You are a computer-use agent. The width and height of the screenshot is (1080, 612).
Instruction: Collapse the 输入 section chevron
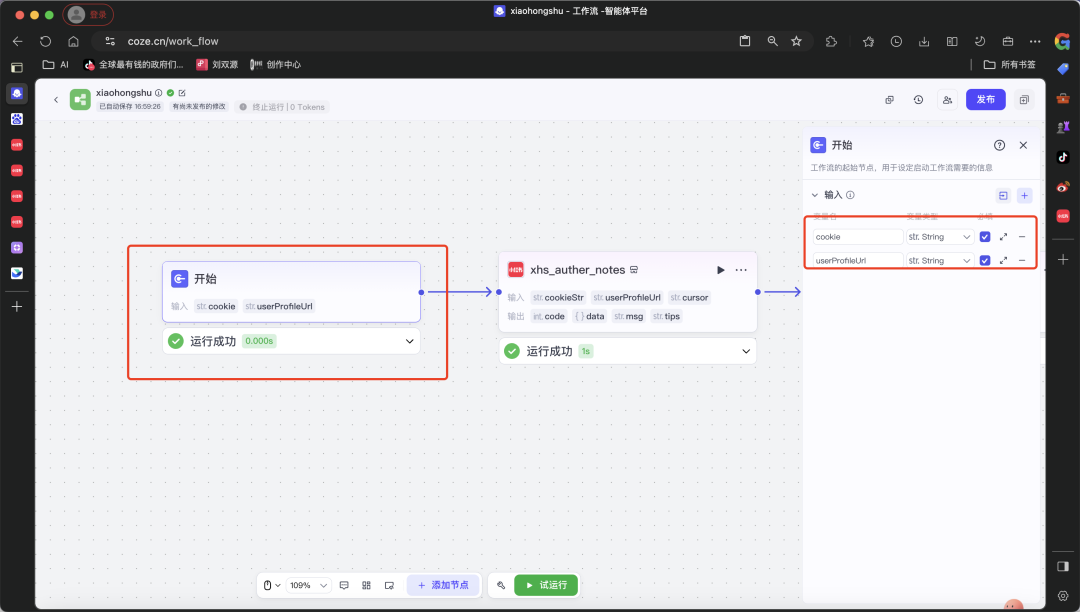(815, 195)
